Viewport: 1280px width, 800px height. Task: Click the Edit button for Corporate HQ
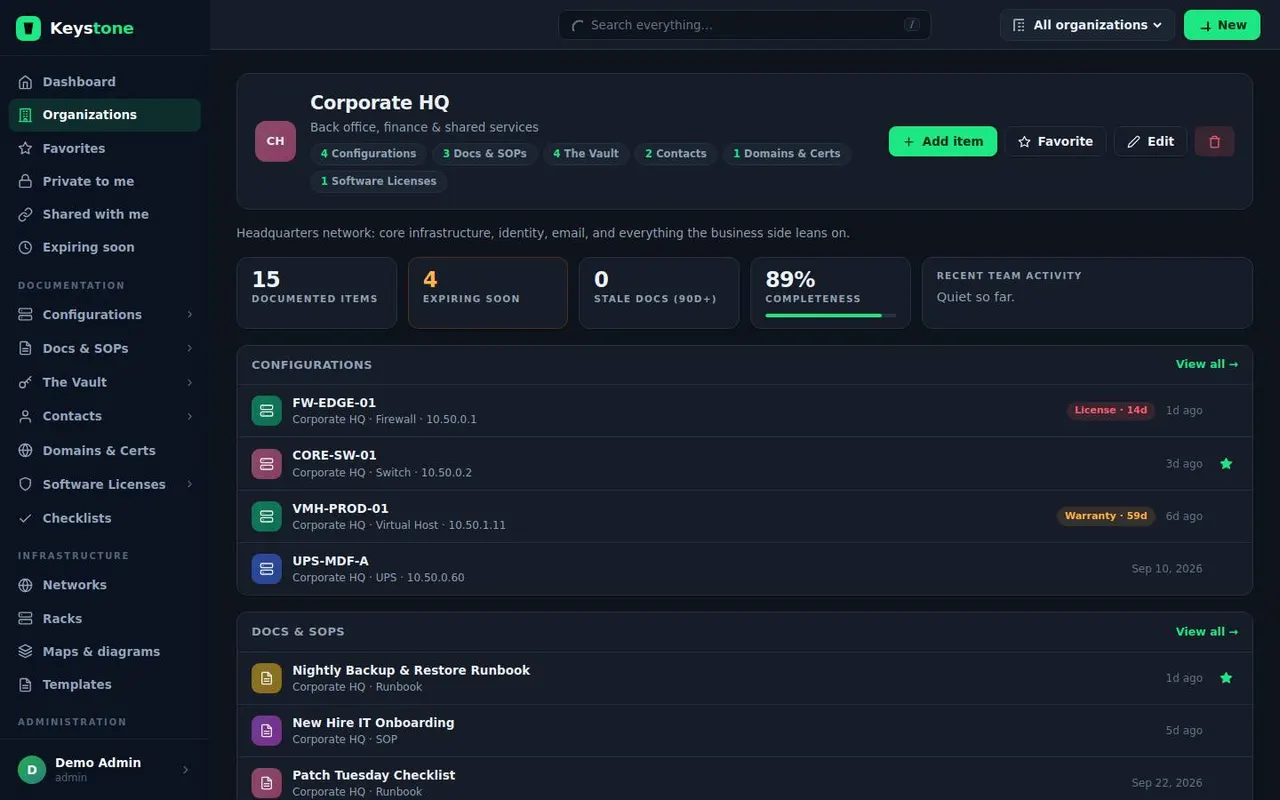(x=1151, y=142)
